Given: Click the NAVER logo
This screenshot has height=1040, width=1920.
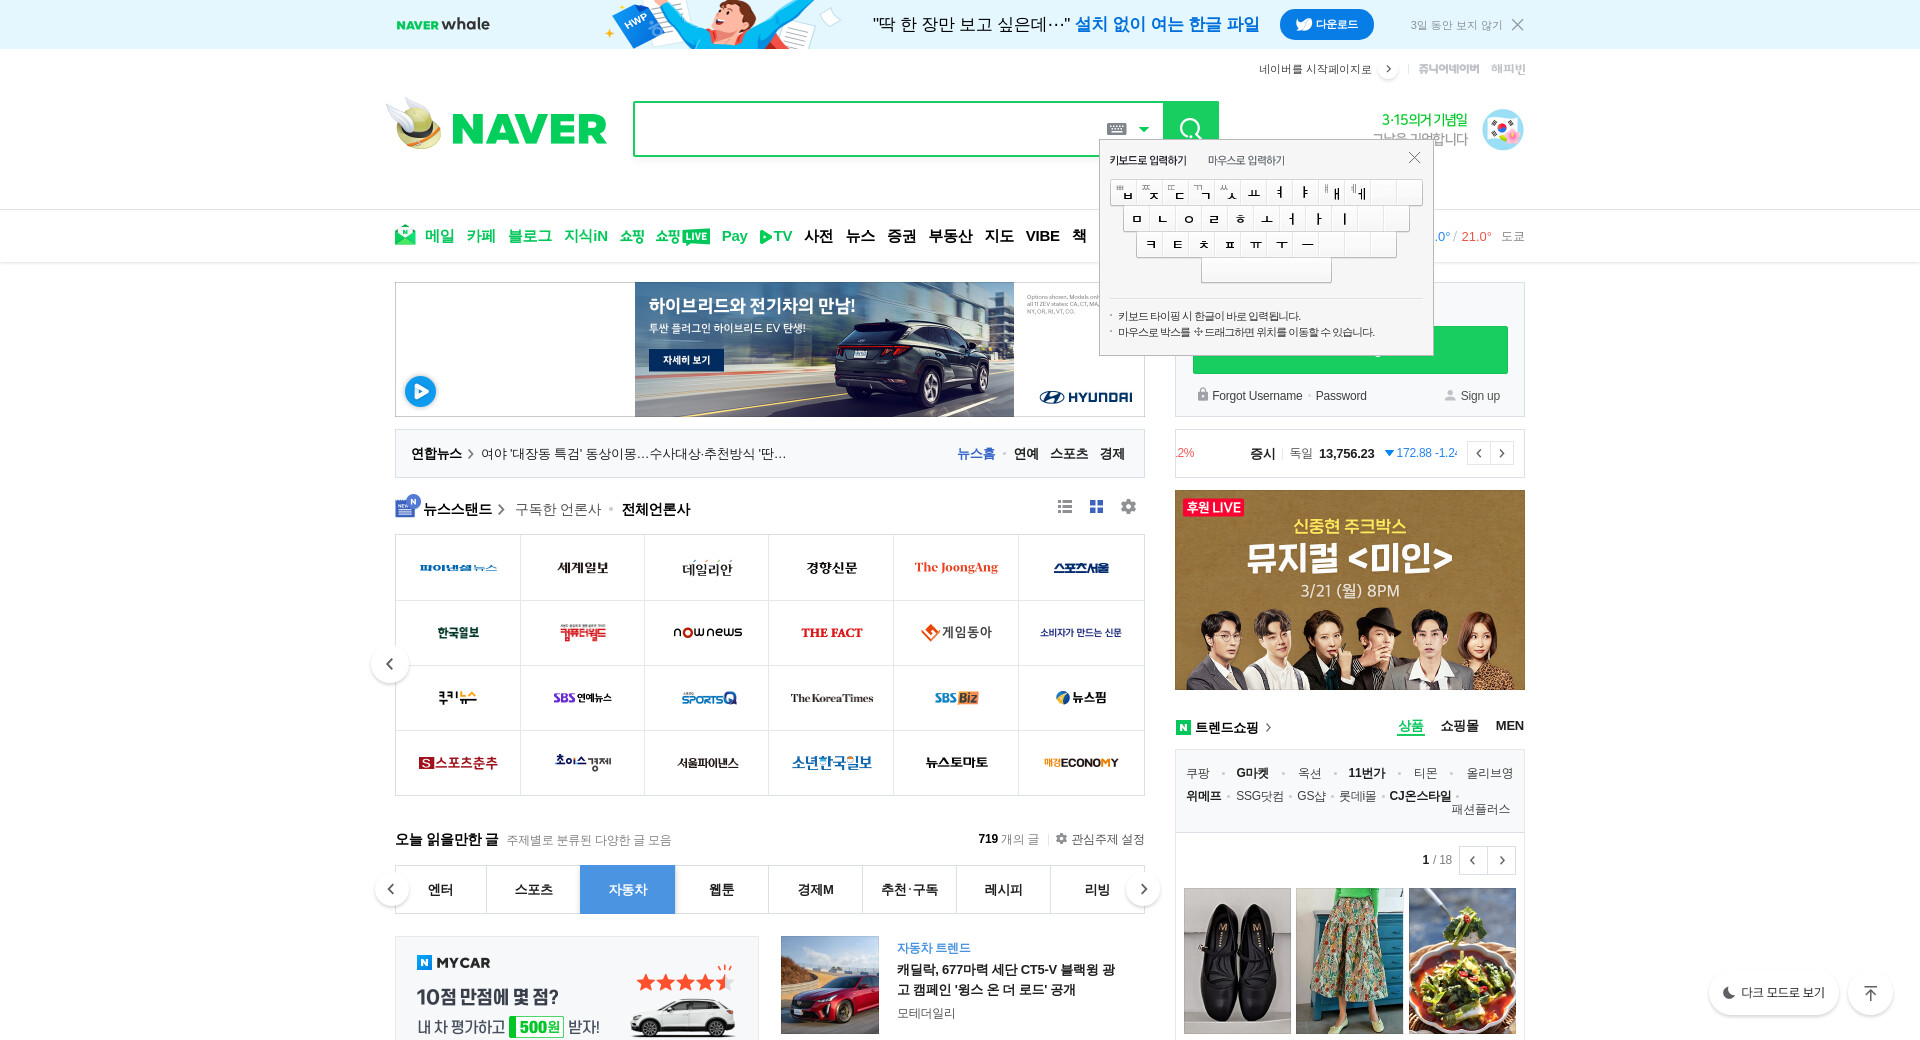Looking at the screenshot, I should tap(529, 129).
